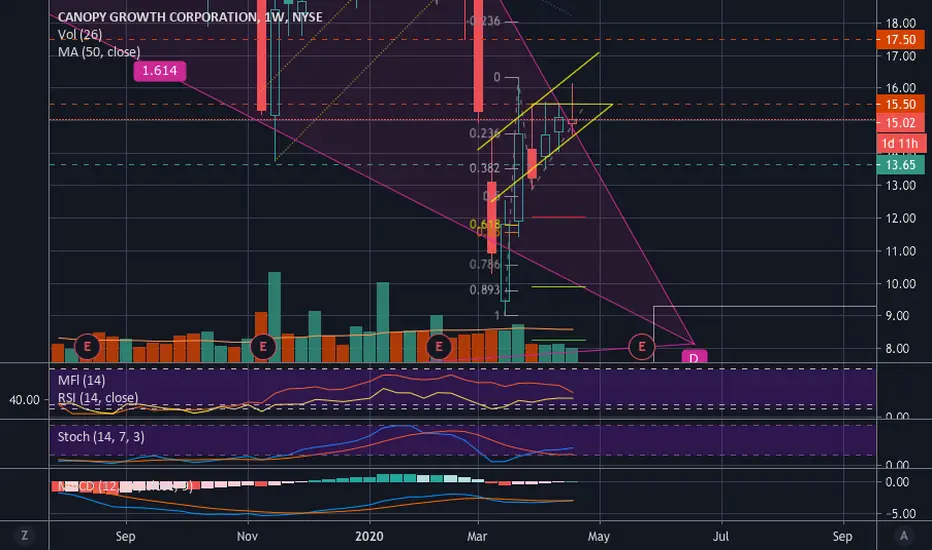932x550 pixels.
Task: Select the RSI (14, close) indicator legend
Action: coord(97,397)
